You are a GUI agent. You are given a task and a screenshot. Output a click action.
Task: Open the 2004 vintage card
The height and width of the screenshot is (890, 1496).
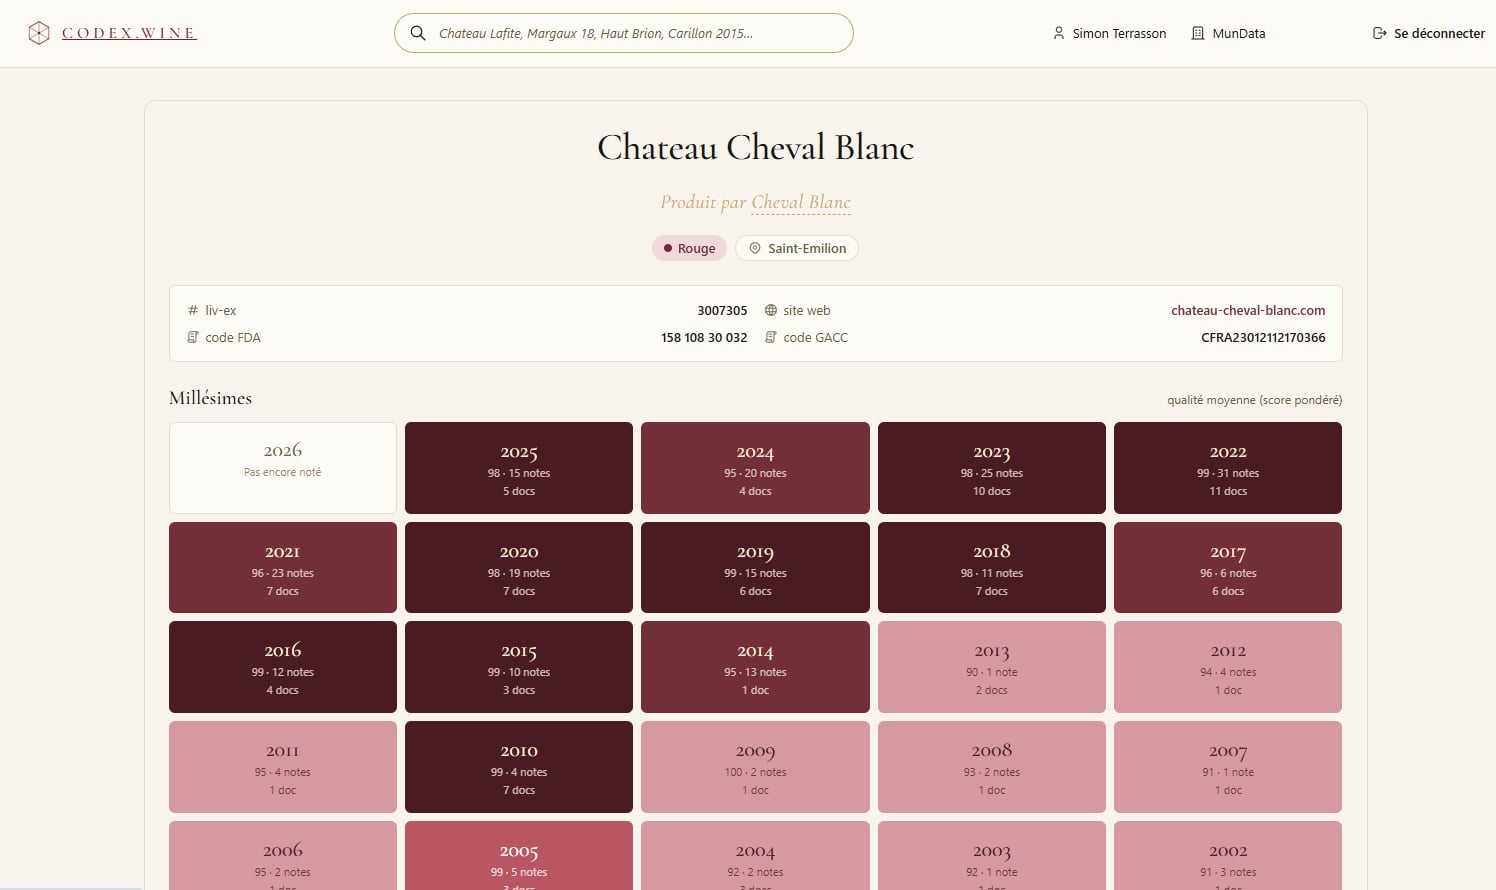755,856
